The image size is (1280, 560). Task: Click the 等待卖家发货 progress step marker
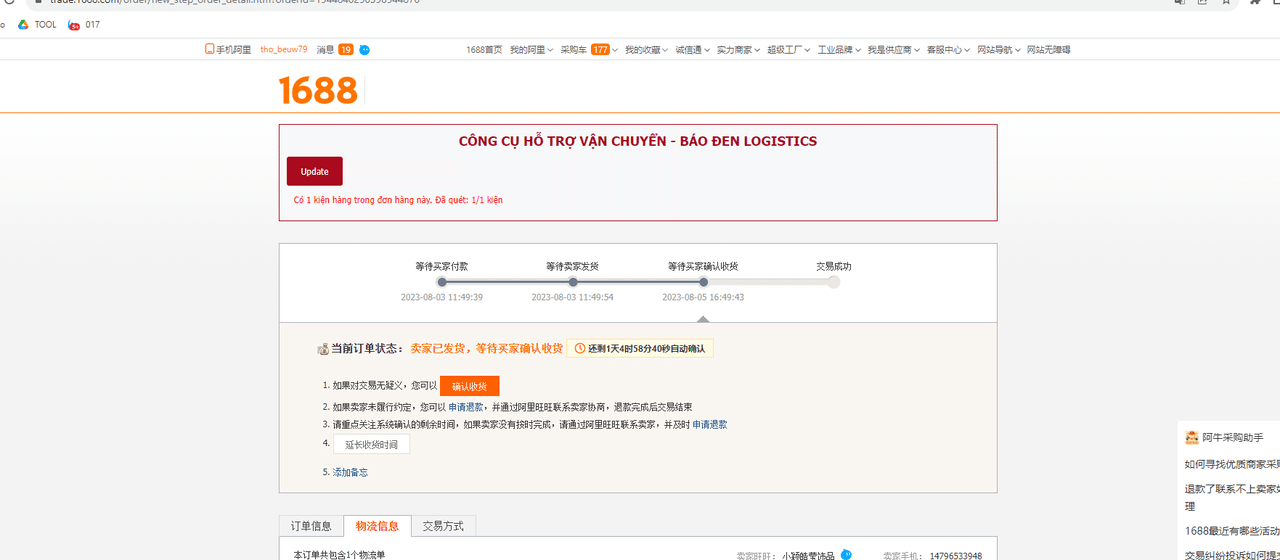(x=573, y=282)
